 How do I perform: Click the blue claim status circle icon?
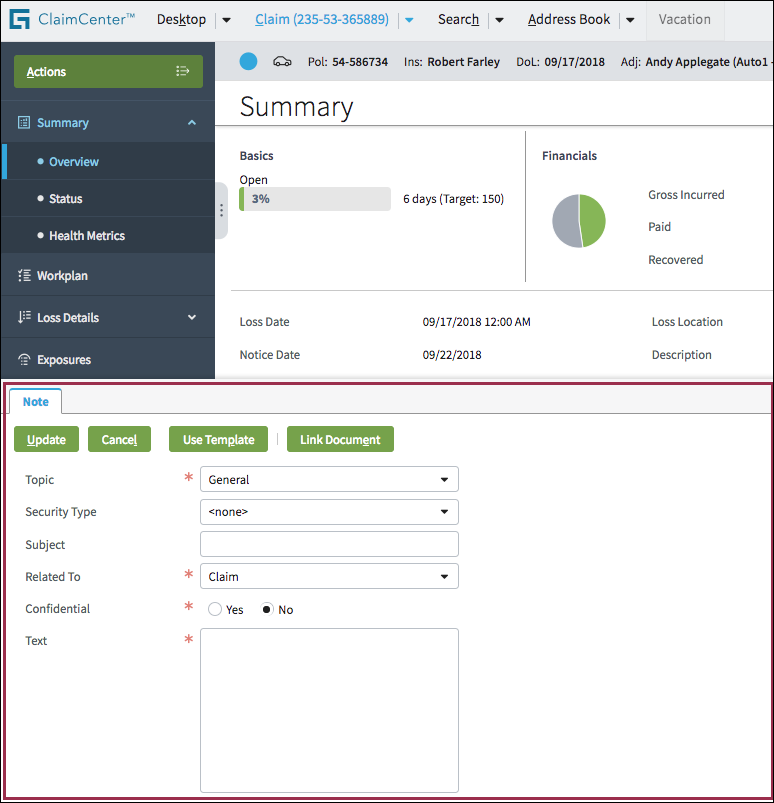click(x=249, y=62)
